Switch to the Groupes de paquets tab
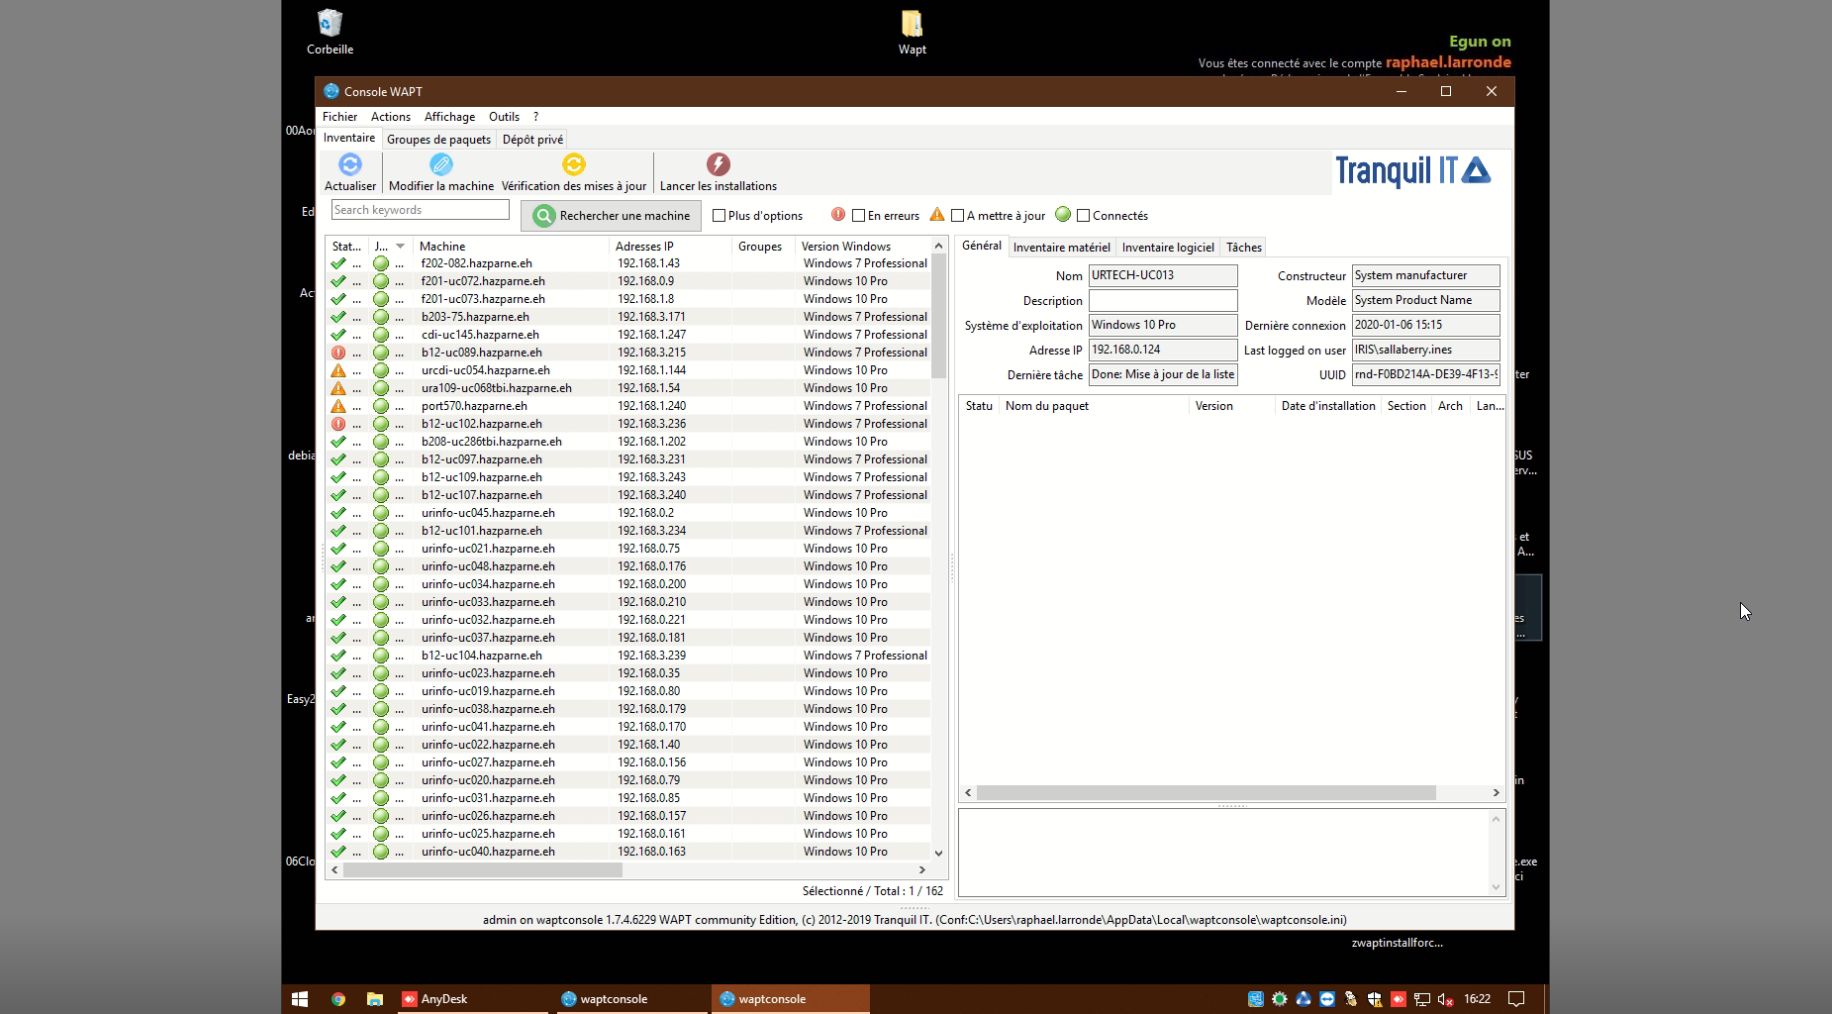 click(439, 139)
